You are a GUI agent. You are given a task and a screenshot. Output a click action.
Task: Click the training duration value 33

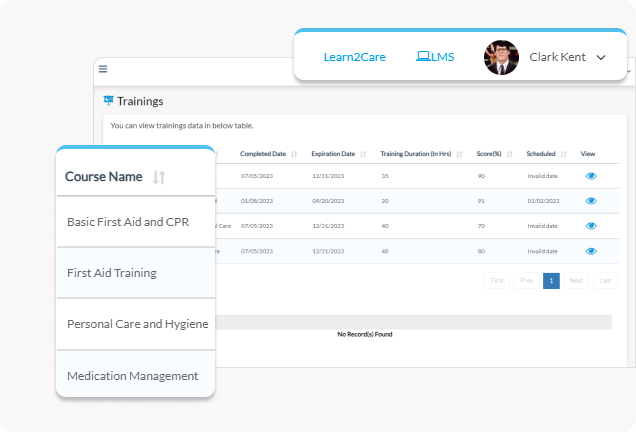click(385, 176)
